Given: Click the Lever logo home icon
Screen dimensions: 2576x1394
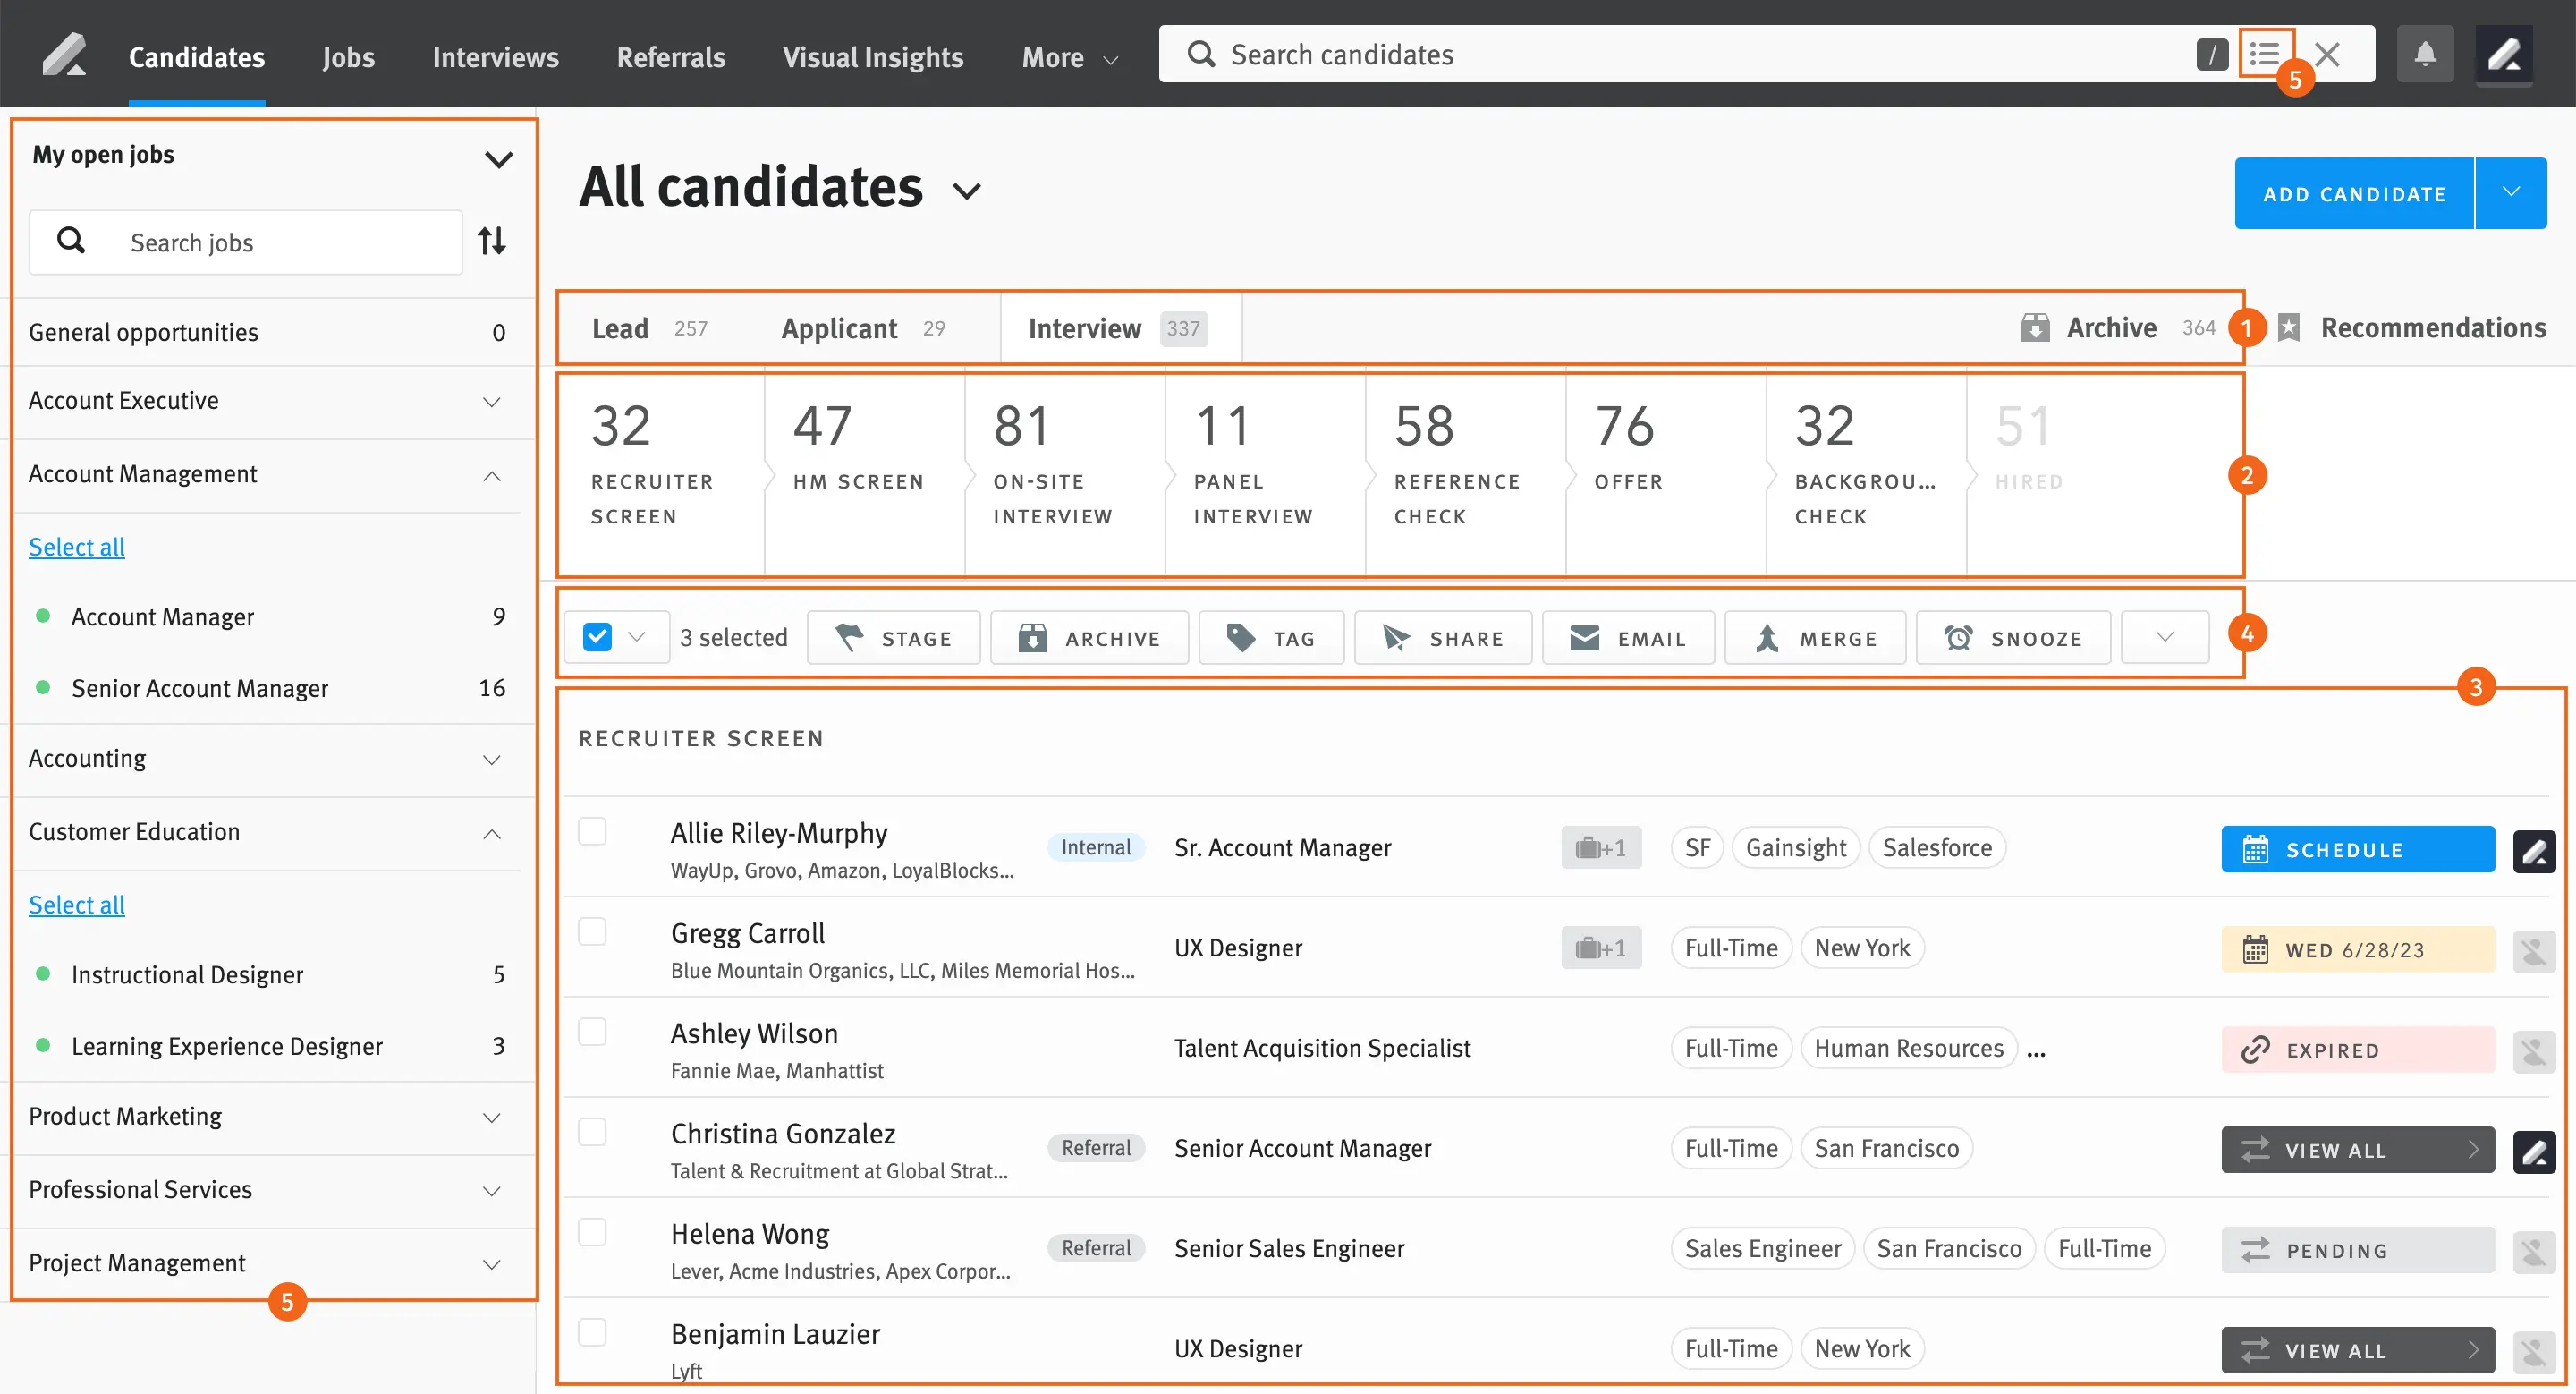Looking at the screenshot, I should [x=64, y=54].
